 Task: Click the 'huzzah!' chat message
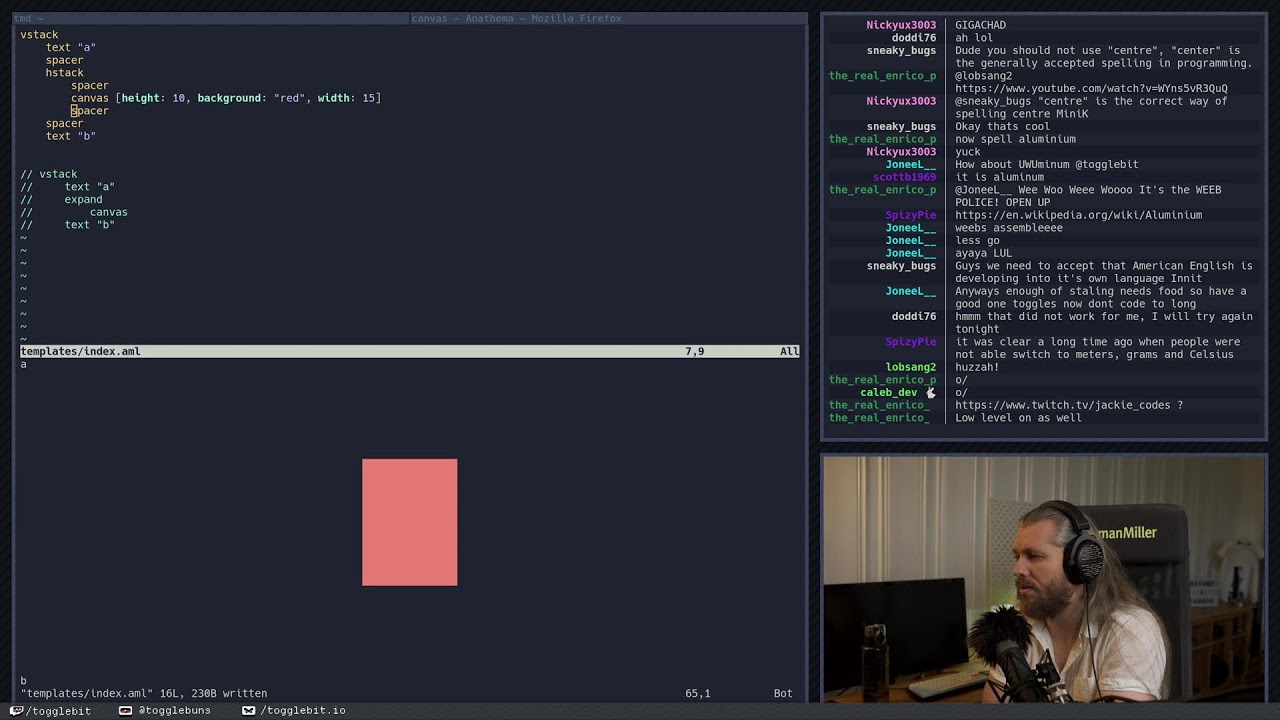[977, 367]
